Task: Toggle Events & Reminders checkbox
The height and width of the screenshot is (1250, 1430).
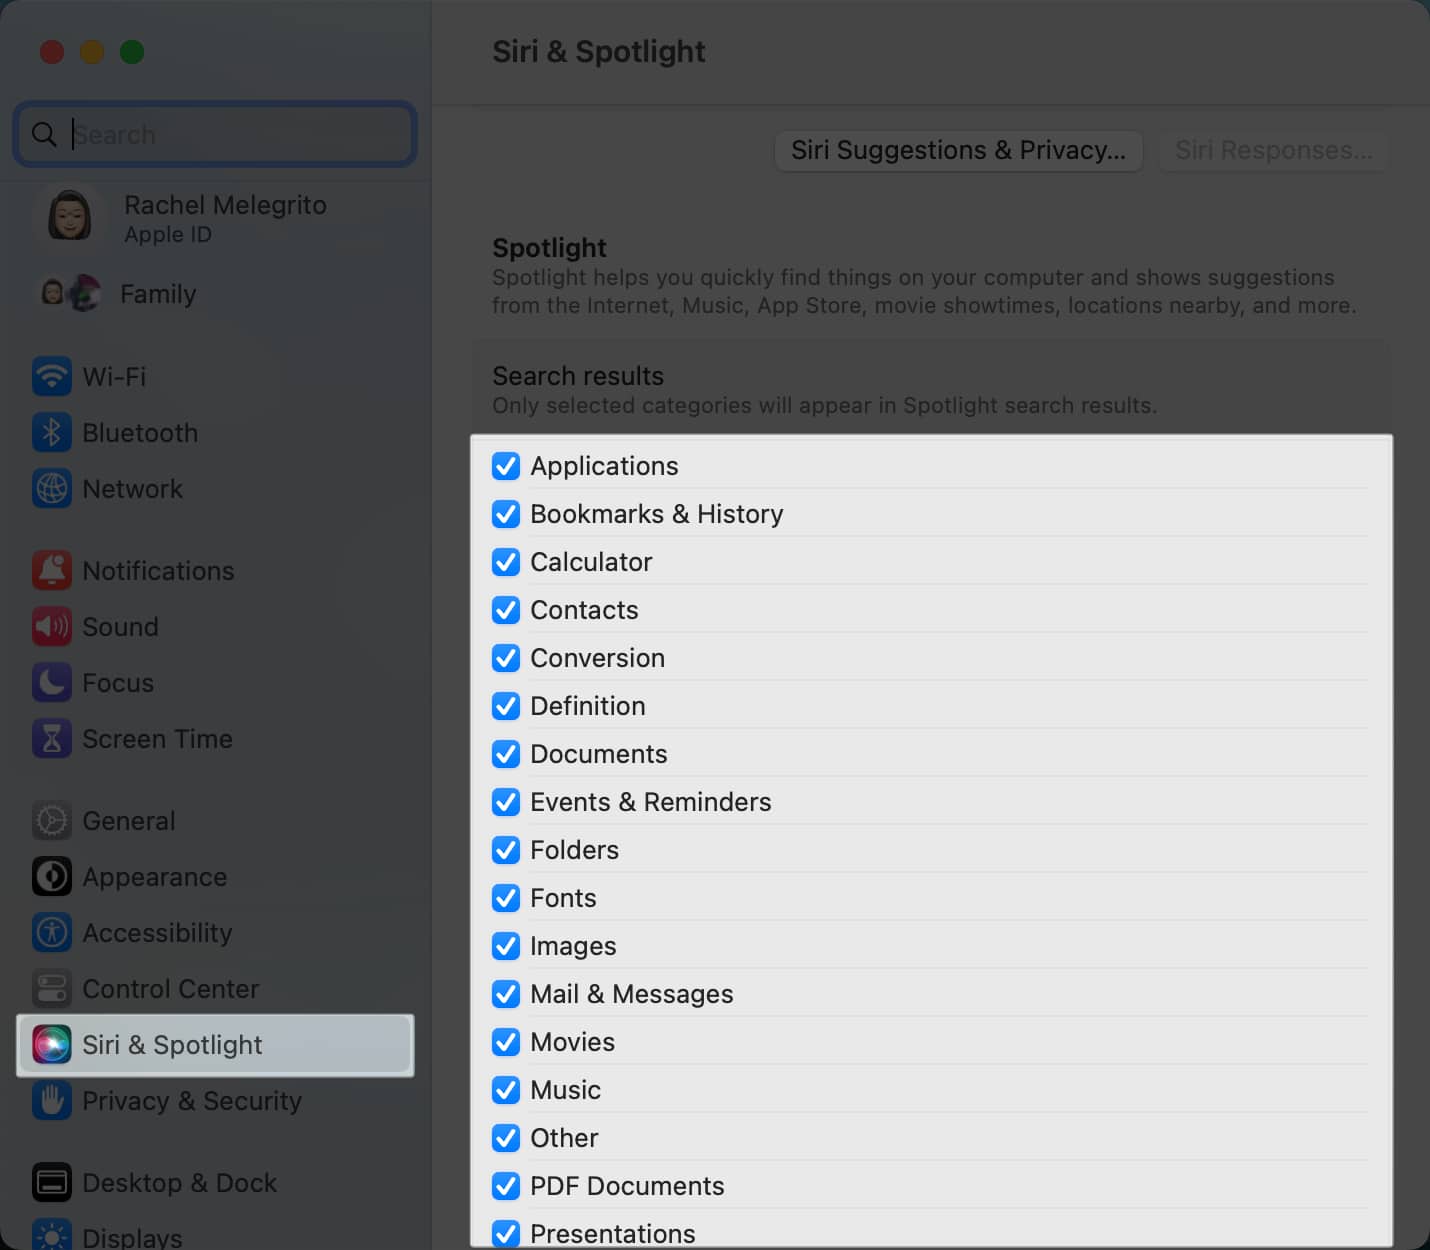Action: click(x=506, y=802)
